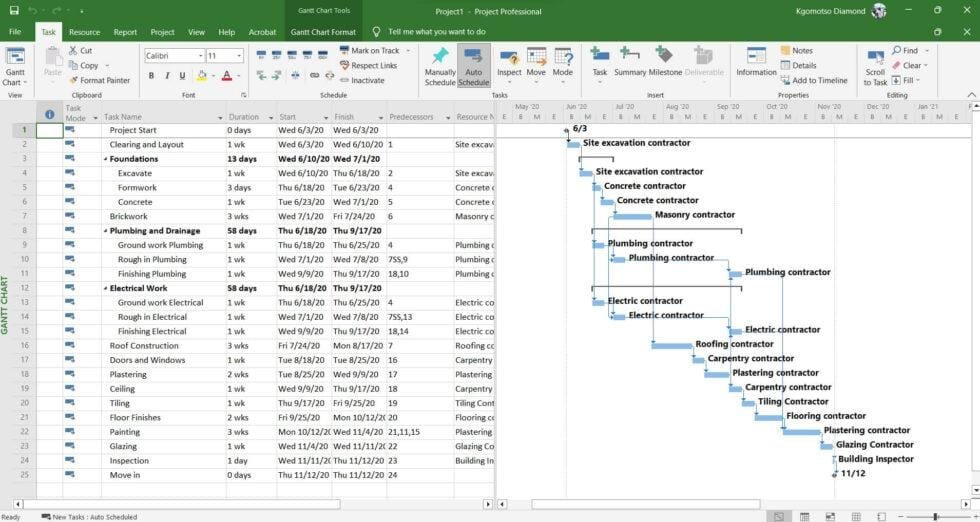980x522 pixels.
Task: Unlink the selected tasks
Action: pyautogui.click(x=329, y=76)
